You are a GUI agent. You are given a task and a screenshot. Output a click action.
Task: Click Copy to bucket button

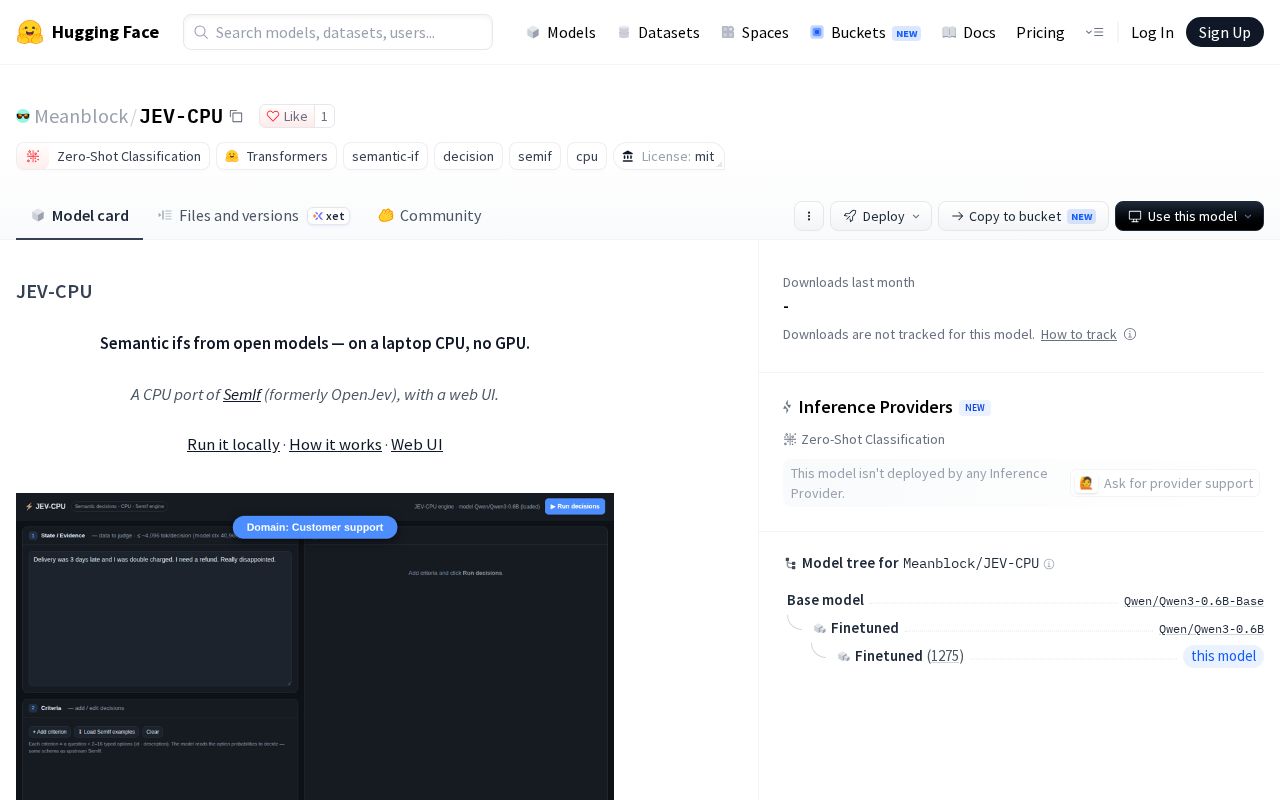(x=1023, y=216)
